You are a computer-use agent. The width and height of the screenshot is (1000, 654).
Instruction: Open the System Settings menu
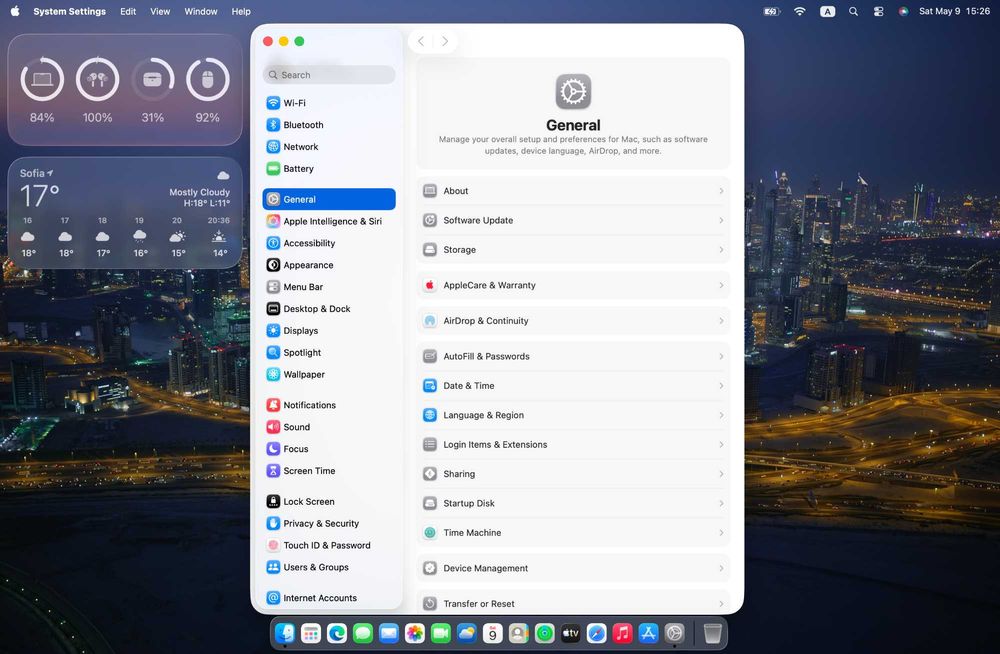70,11
